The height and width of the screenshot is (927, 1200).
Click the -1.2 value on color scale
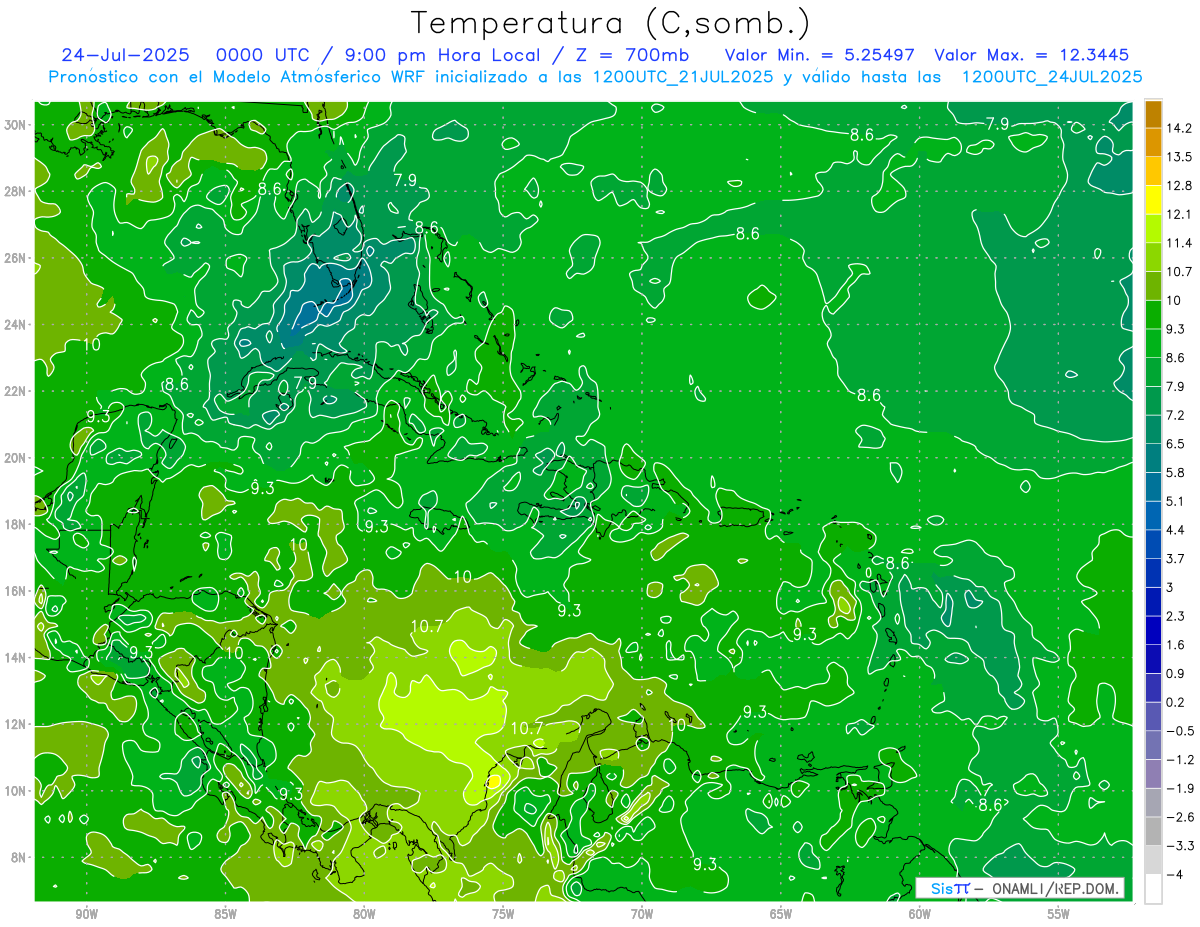click(1179, 760)
